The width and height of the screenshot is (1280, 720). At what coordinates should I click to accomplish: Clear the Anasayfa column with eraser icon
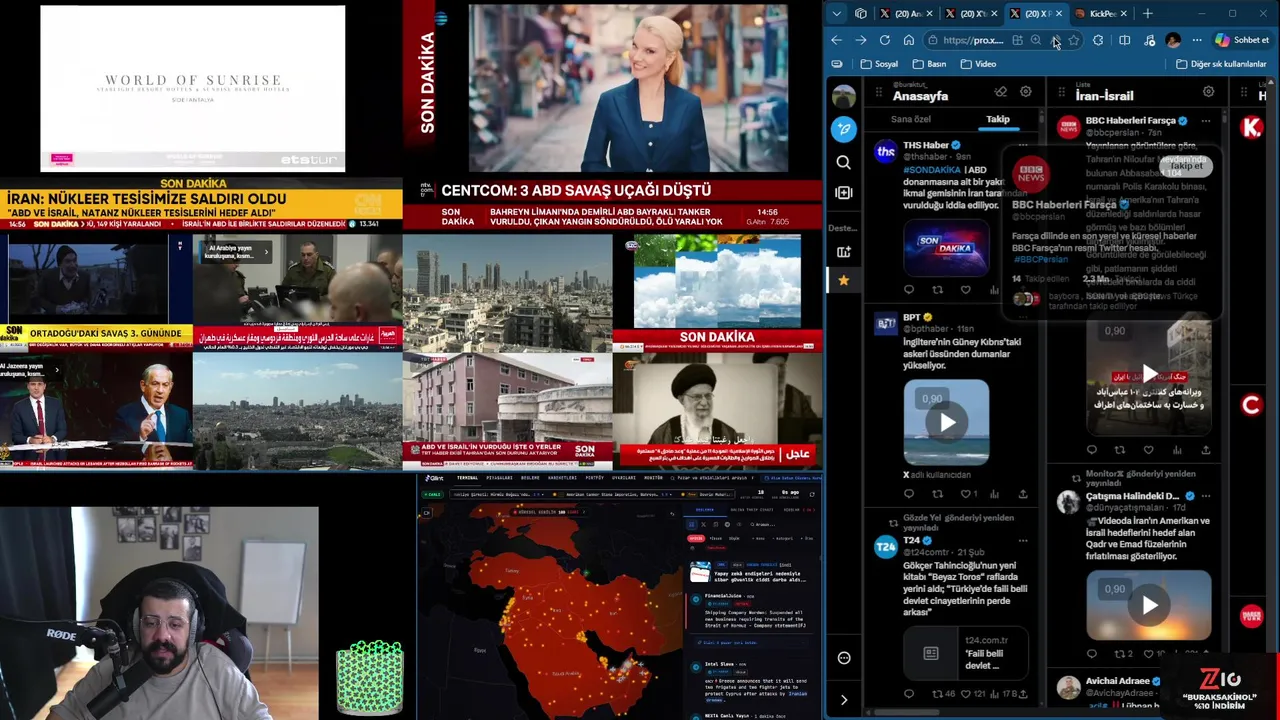1000,92
